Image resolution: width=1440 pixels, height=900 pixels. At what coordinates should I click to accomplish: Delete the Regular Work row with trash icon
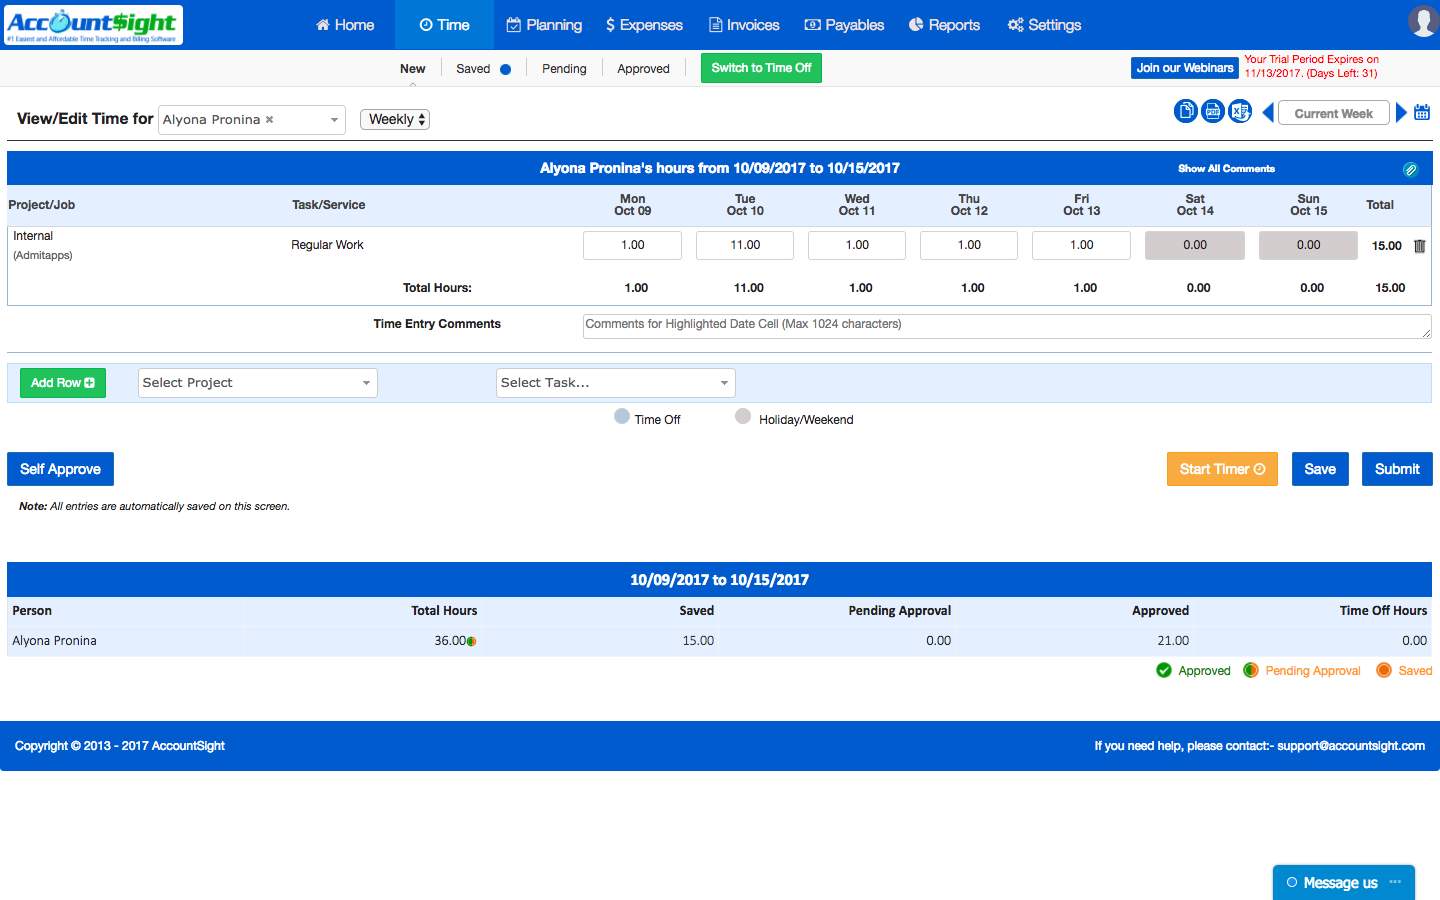coord(1419,246)
